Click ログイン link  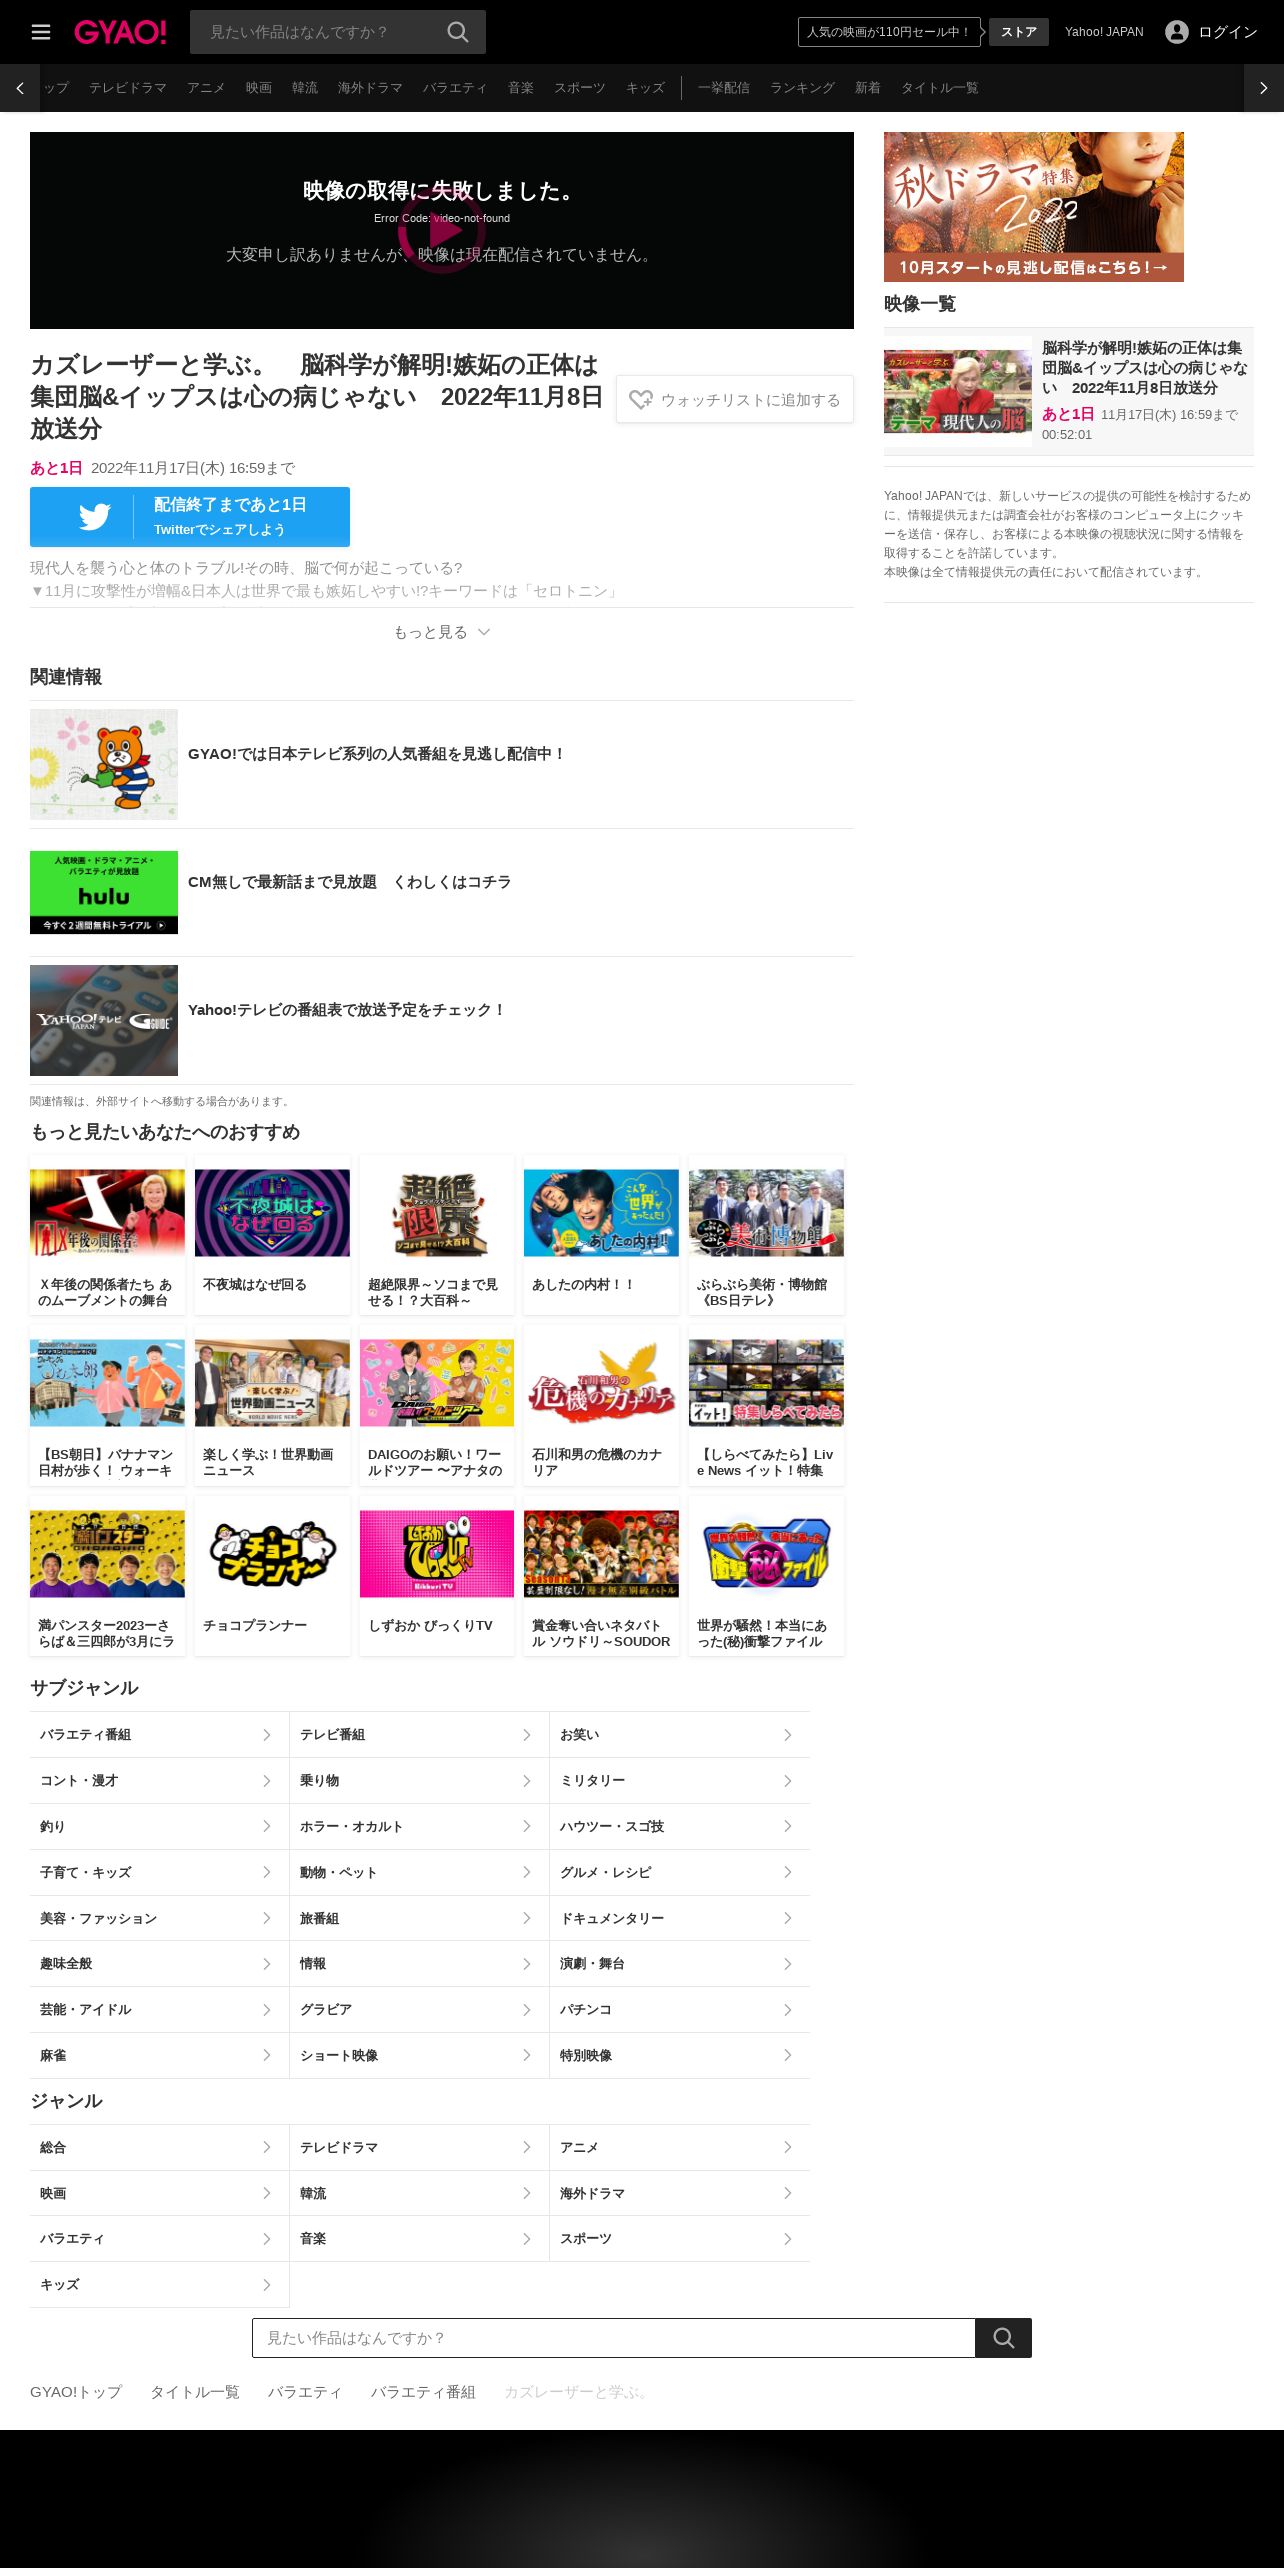1228,32
